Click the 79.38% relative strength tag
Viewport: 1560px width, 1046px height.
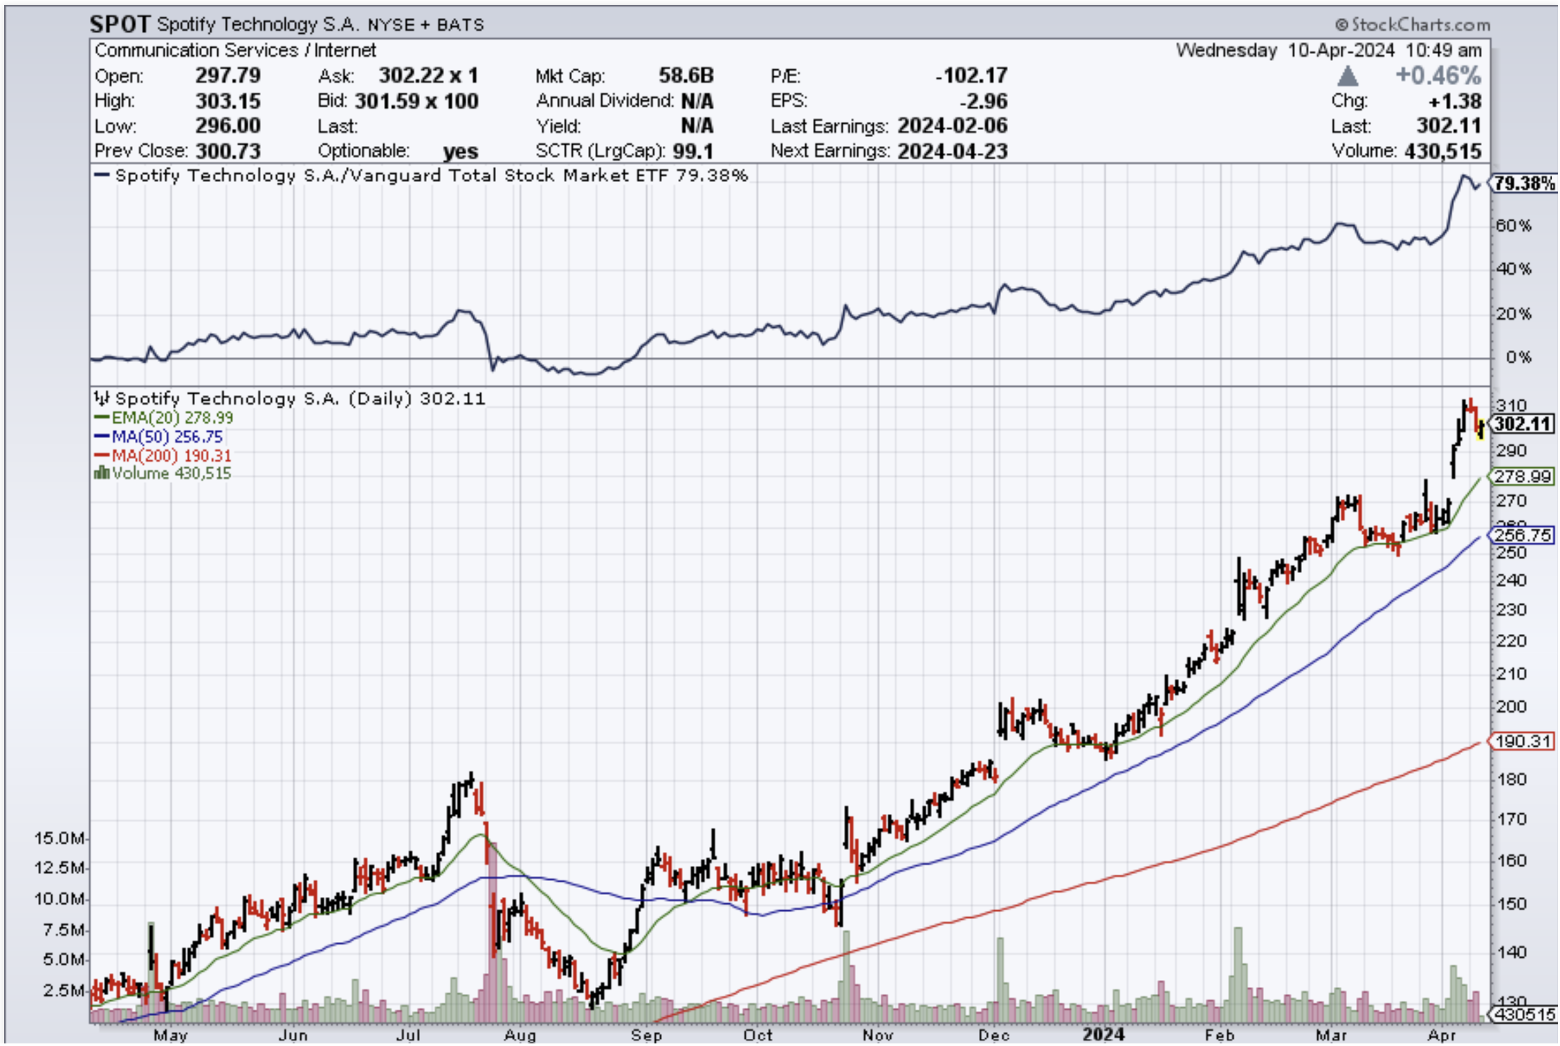[1524, 183]
